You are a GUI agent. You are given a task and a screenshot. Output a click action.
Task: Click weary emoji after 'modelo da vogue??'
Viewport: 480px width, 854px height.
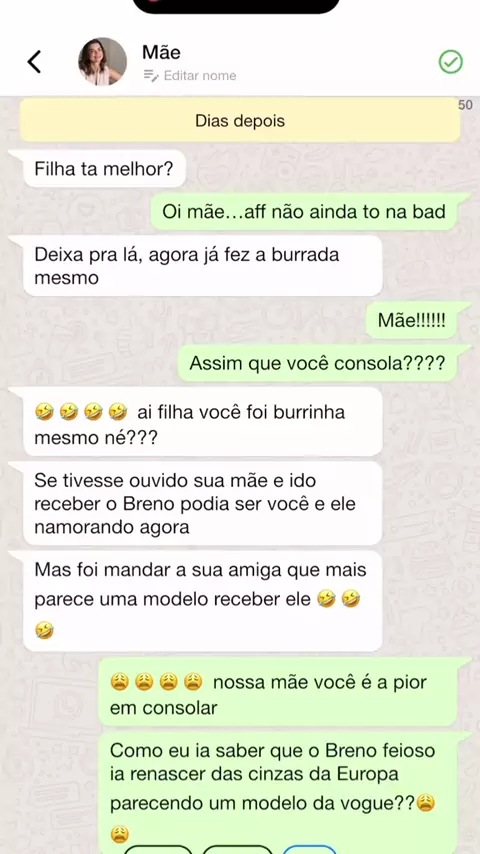[426, 803]
